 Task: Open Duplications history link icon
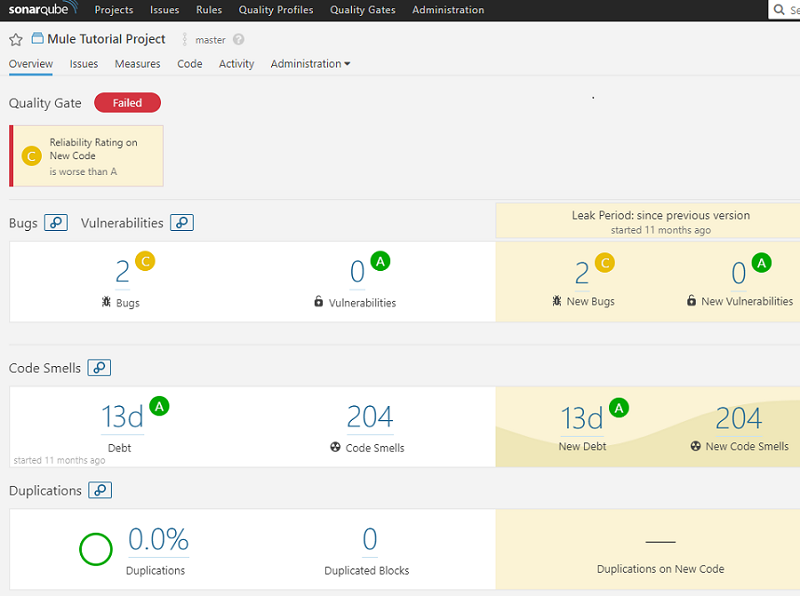tap(100, 490)
